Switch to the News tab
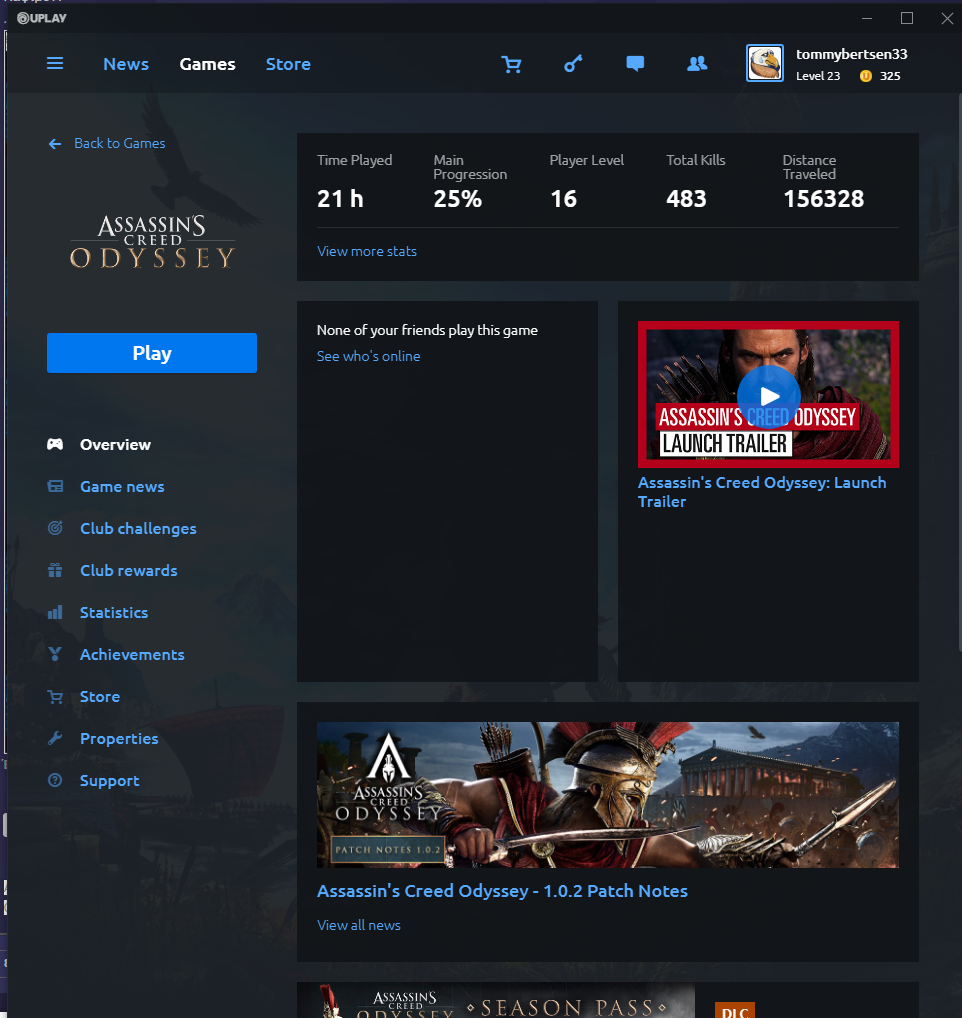The image size is (962, 1018). click(126, 64)
